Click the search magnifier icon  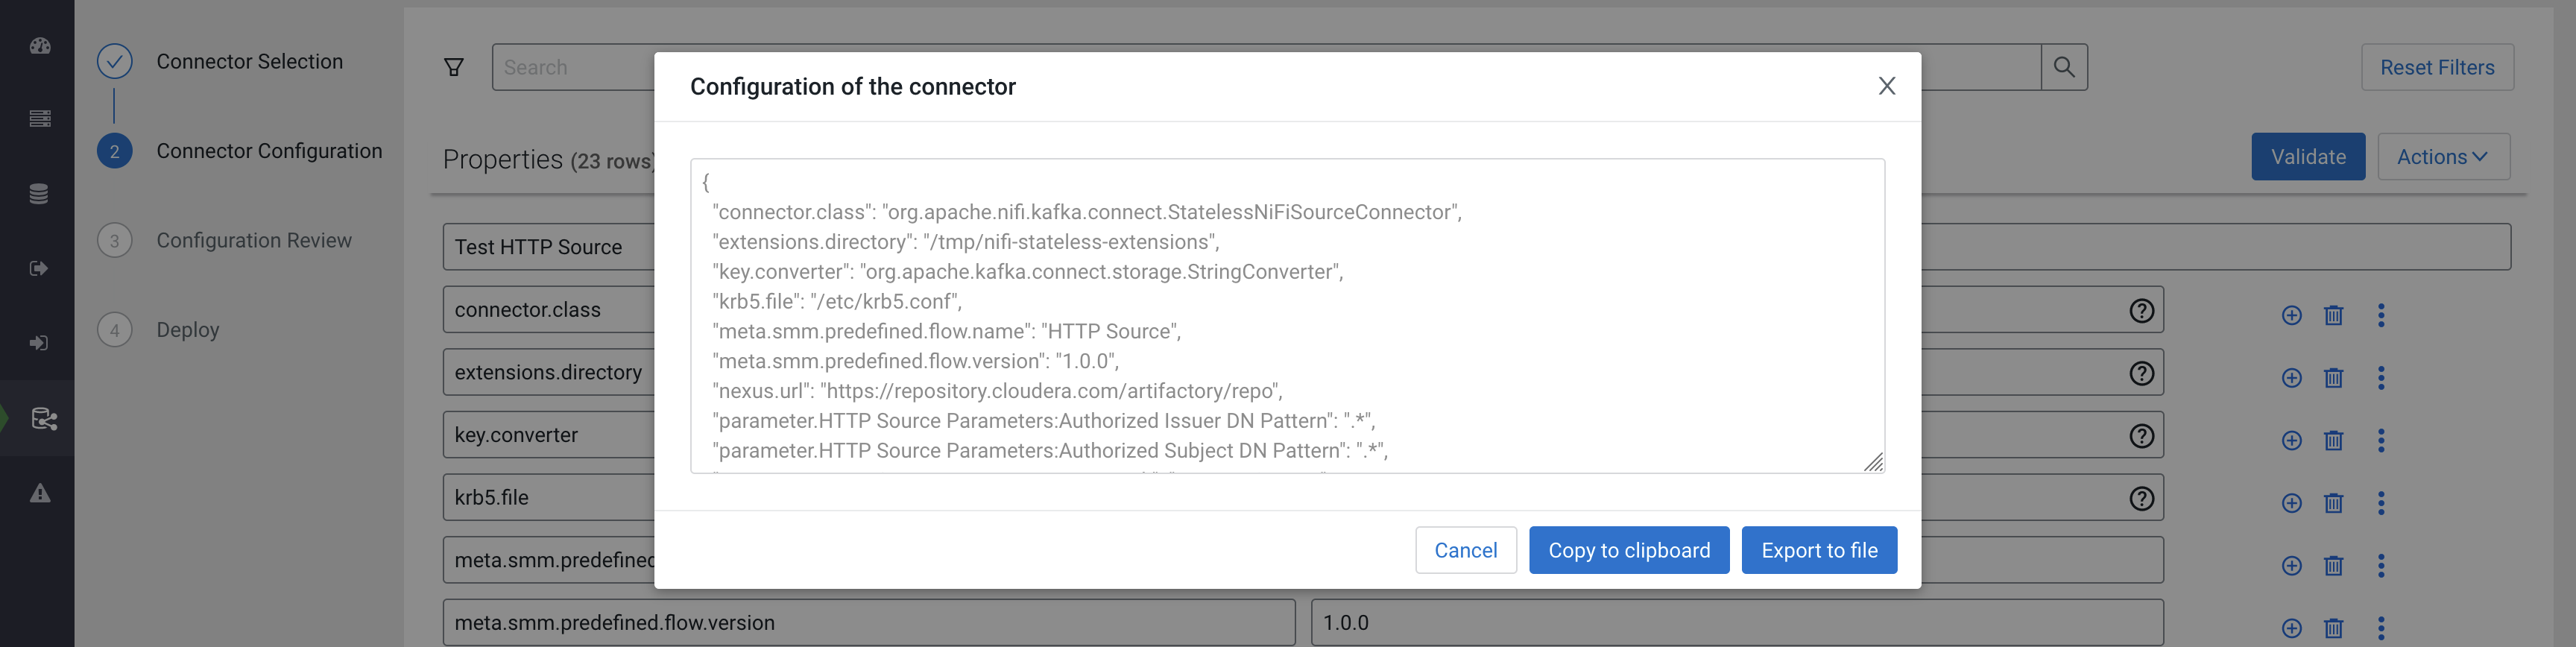click(x=2063, y=67)
